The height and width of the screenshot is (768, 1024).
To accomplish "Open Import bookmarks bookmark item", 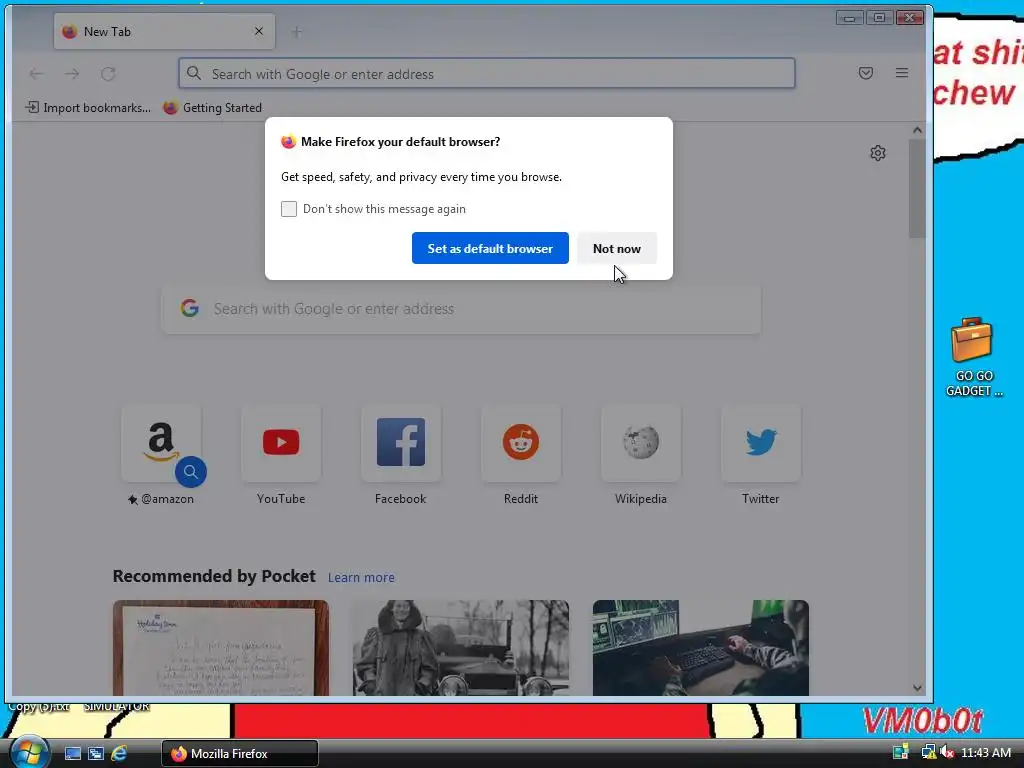I will coord(88,108).
